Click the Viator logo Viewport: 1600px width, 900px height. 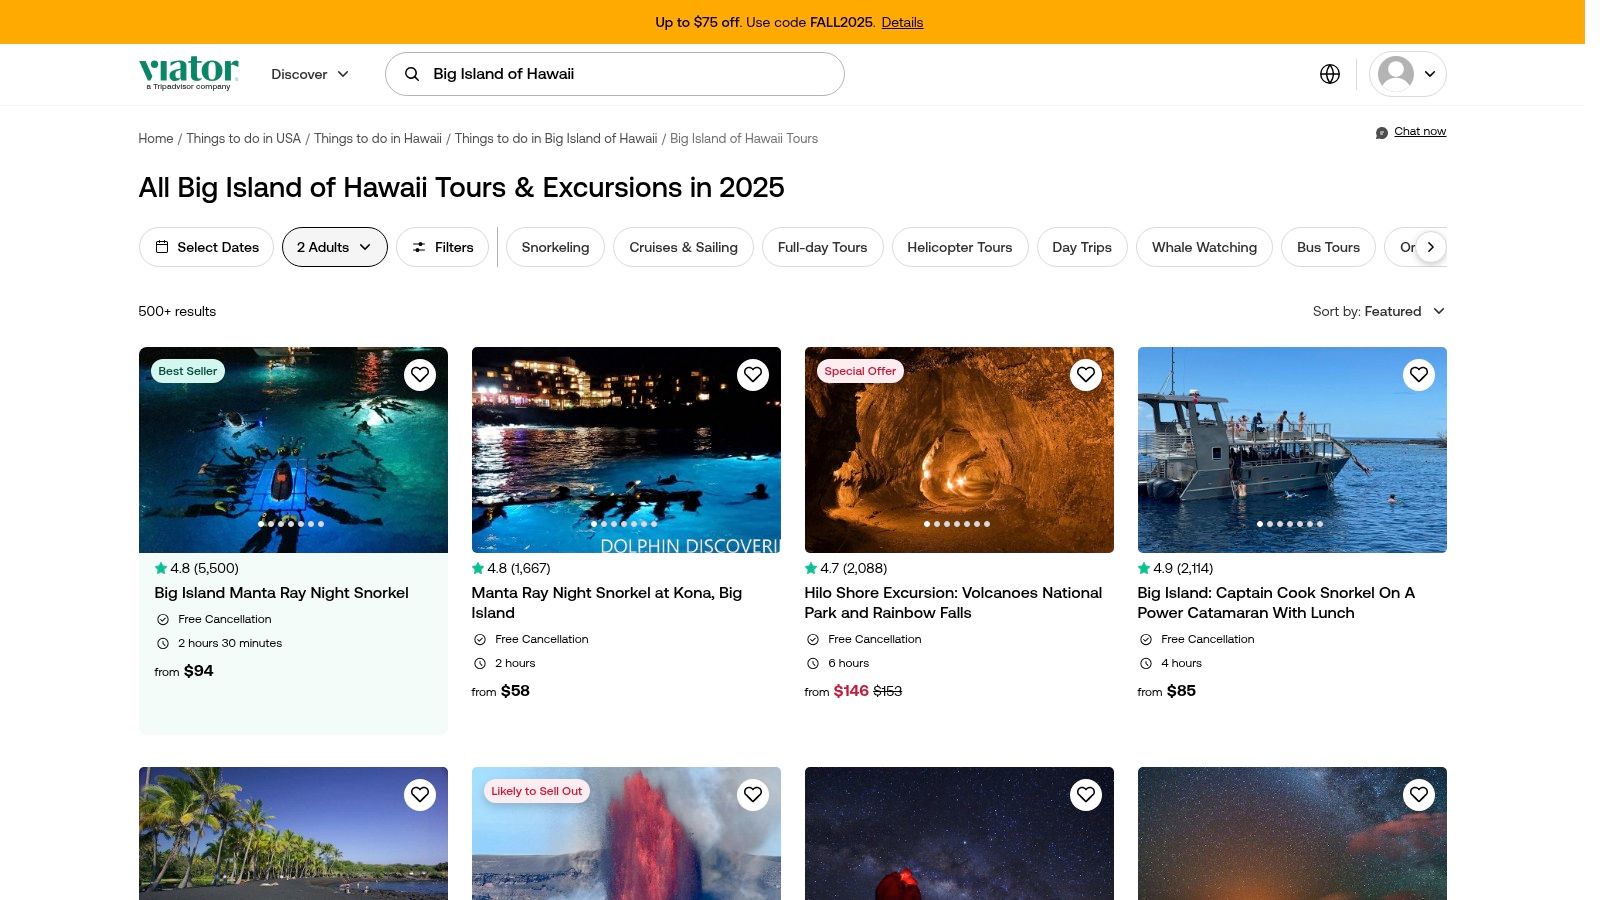[188, 72]
